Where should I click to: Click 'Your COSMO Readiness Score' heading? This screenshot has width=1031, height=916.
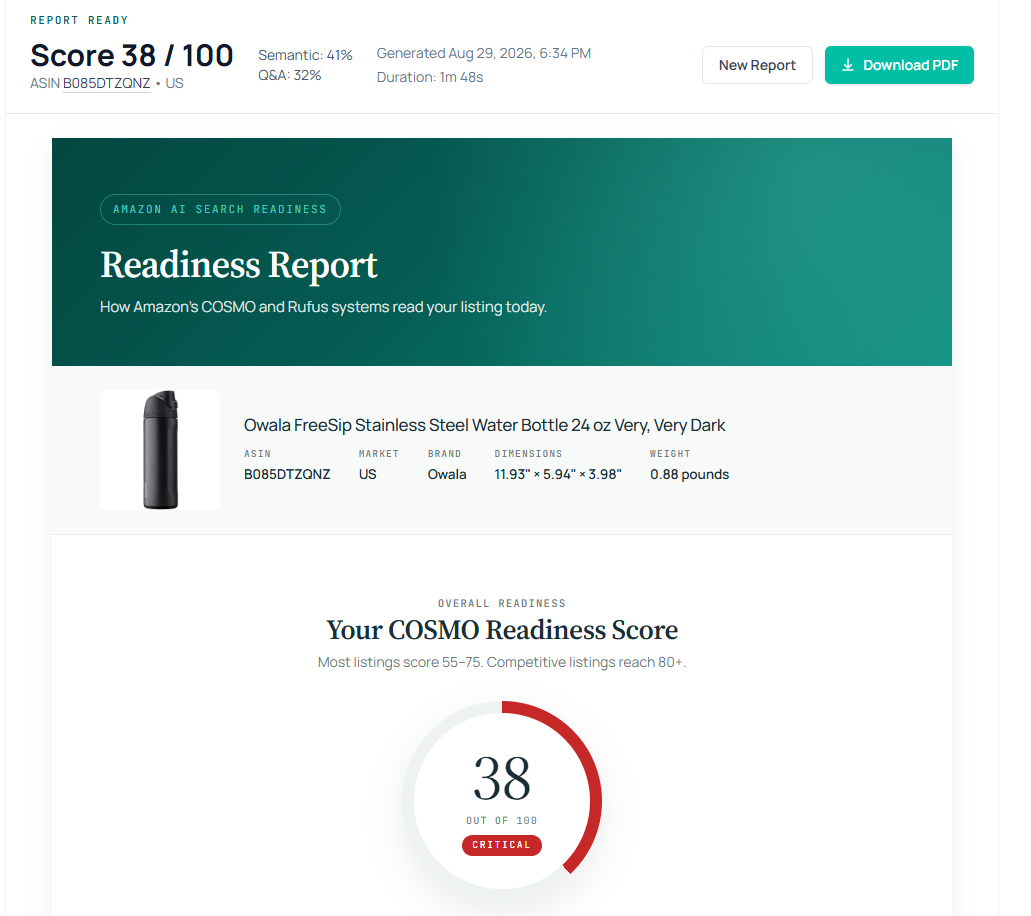(502, 630)
